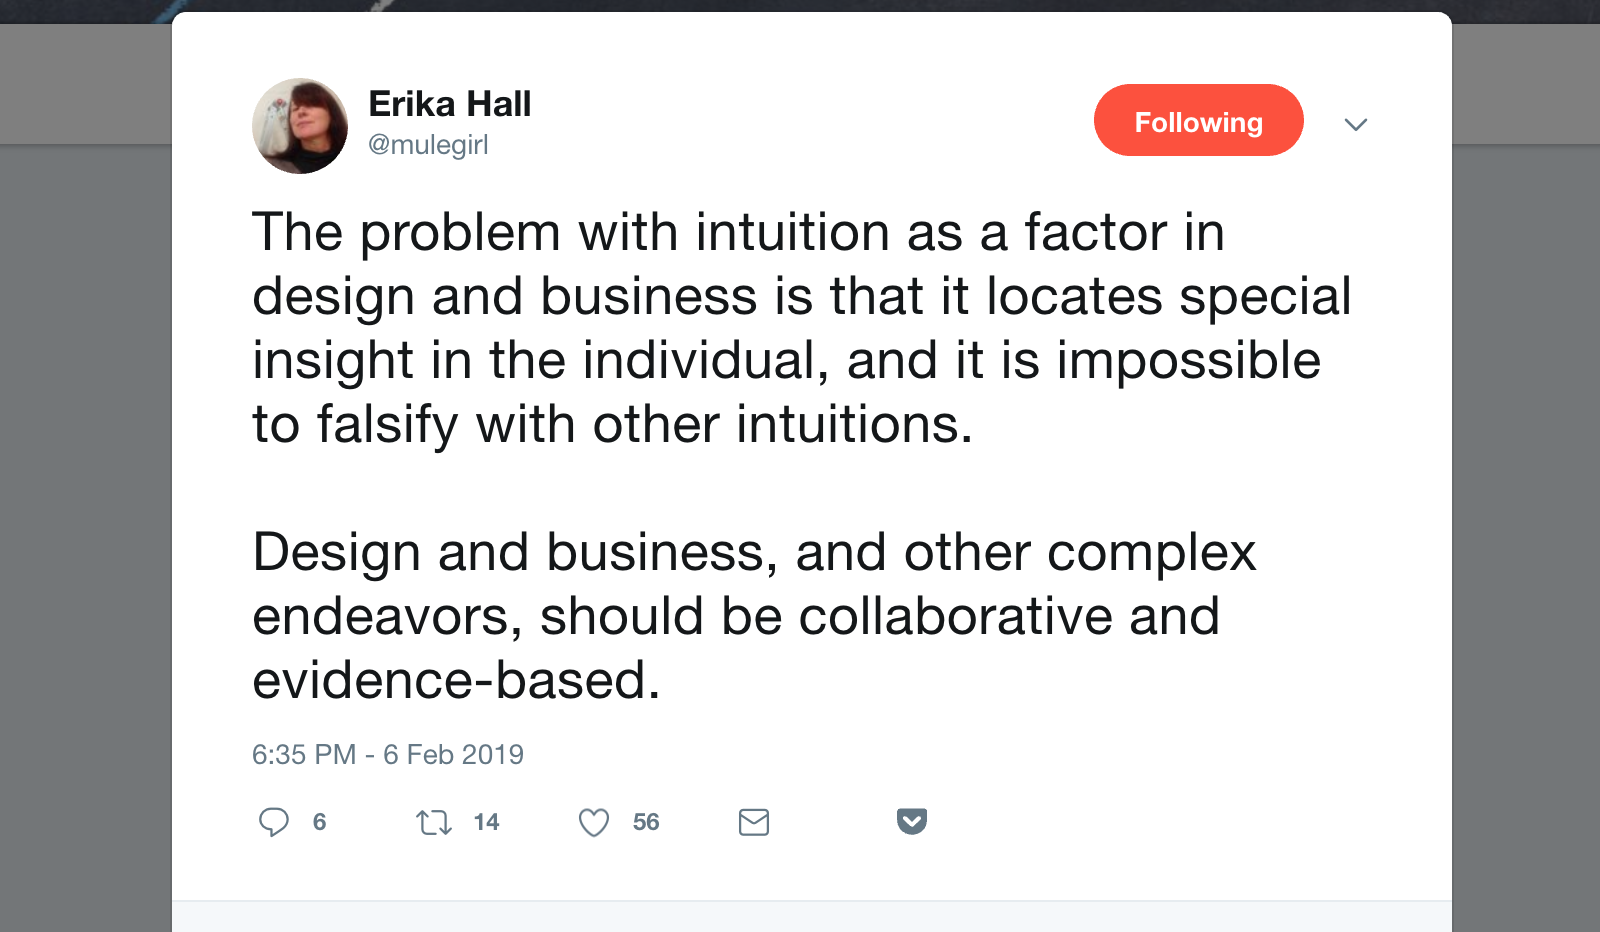This screenshot has width=1600, height=932.
Task: View the 56 likes count
Action: (x=646, y=822)
